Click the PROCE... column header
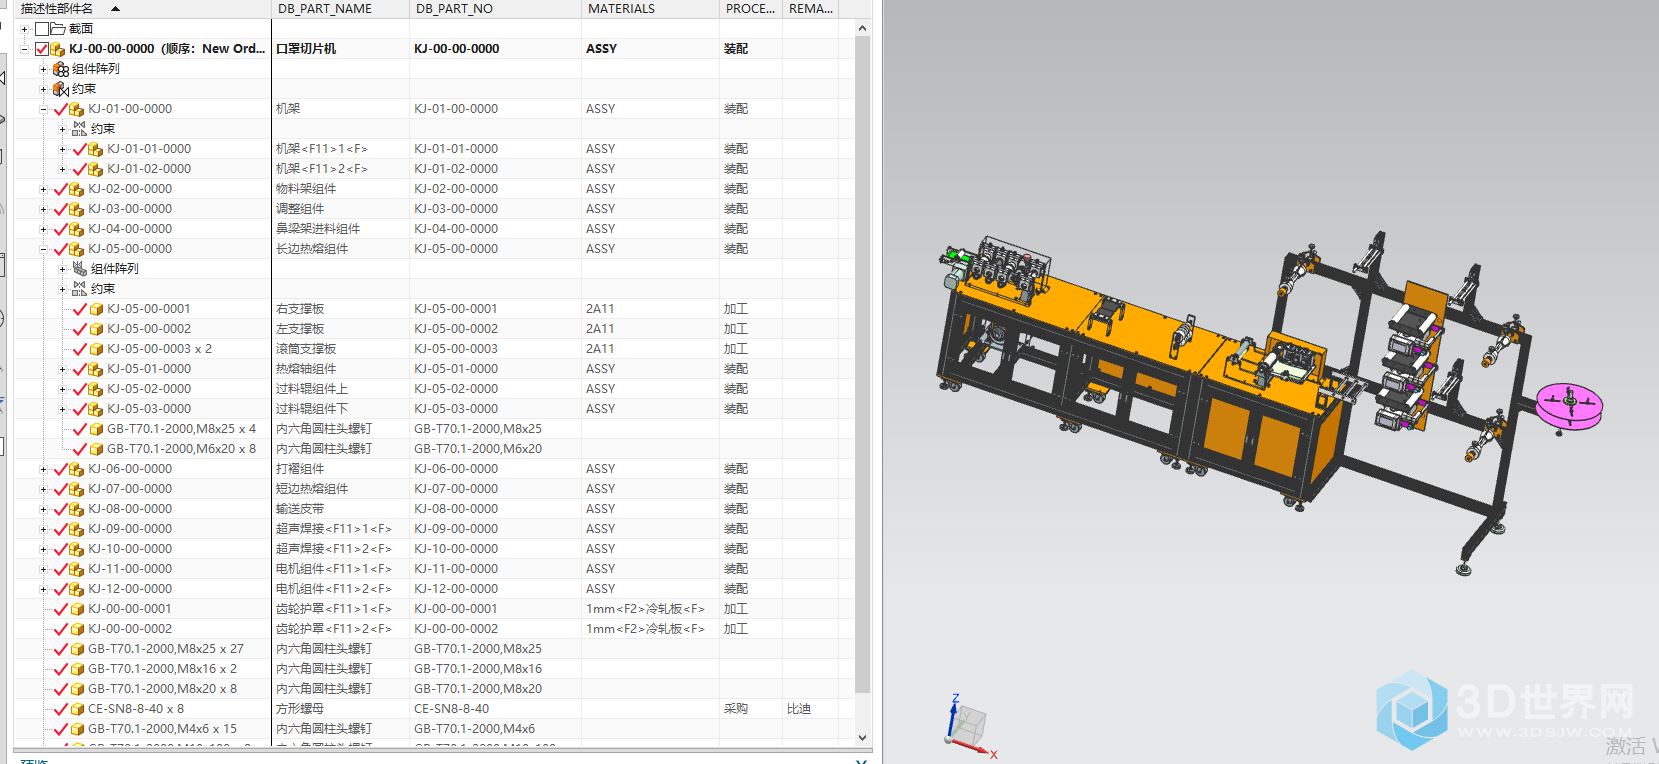 pos(751,9)
